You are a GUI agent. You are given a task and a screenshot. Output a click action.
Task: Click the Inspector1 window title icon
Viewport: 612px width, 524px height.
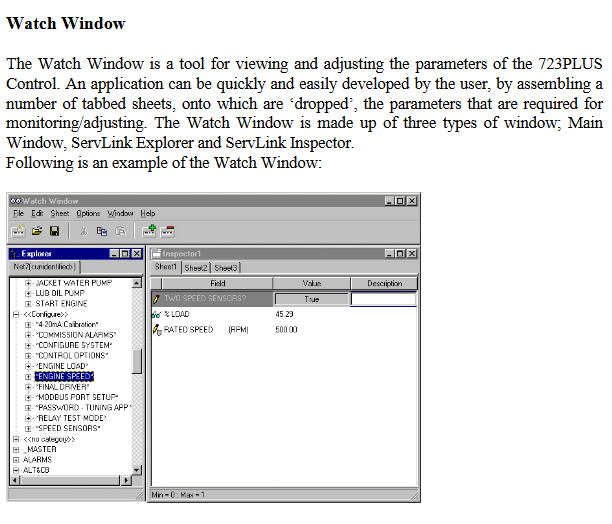point(157,254)
